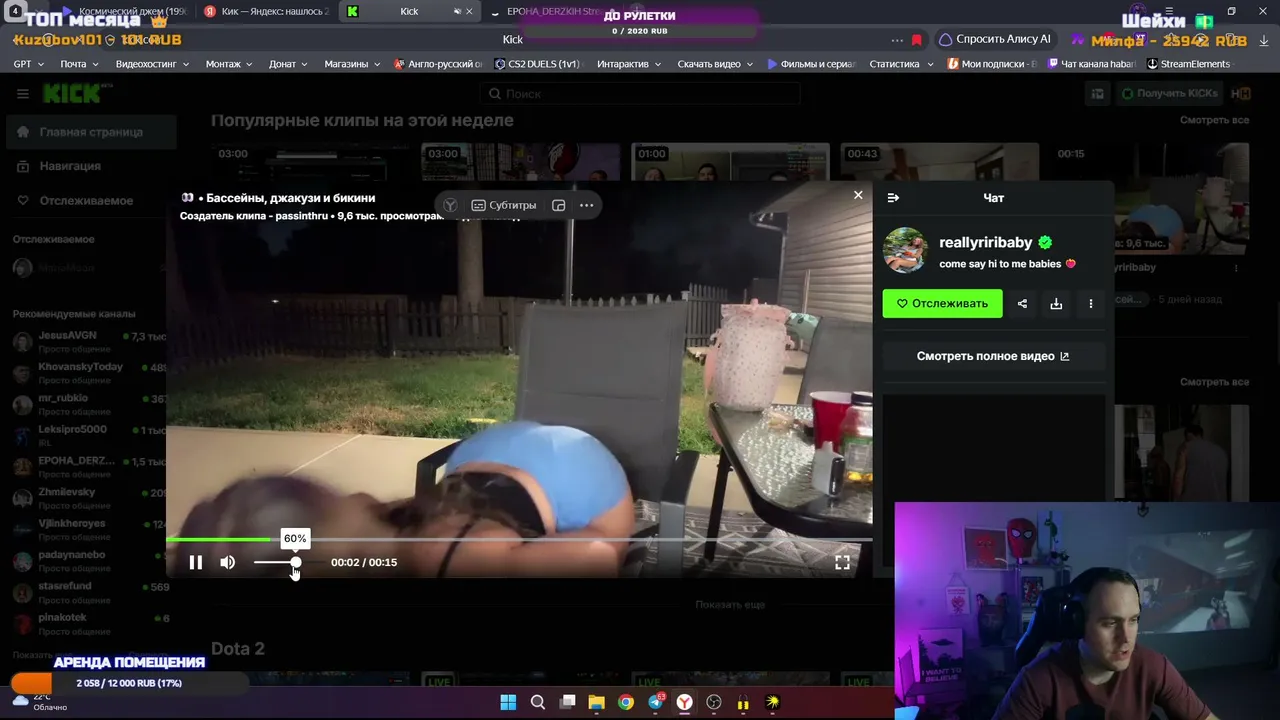
Task: Open reallyriribaby channel avatar
Action: click(905, 250)
